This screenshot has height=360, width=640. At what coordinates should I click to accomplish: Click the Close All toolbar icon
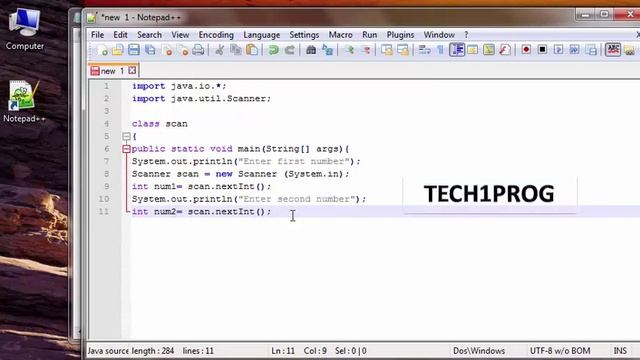pos(183,50)
